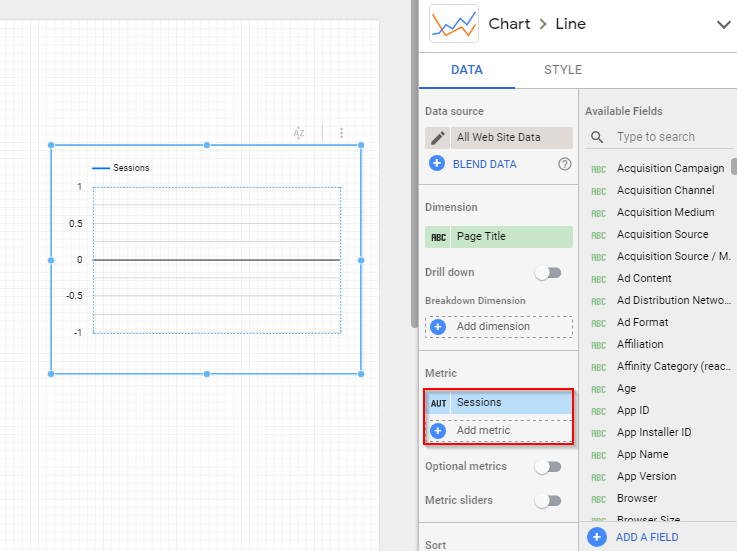Turn on Metric sliders toggle

coord(548,500)
